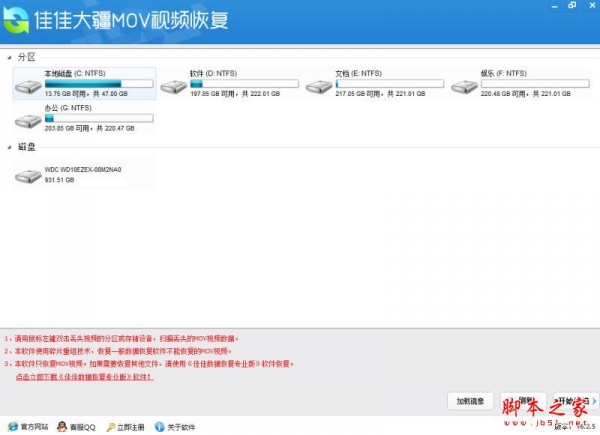Click the text 文档 (E: NTFS)

pyautogui.click(x=359, y=73)
